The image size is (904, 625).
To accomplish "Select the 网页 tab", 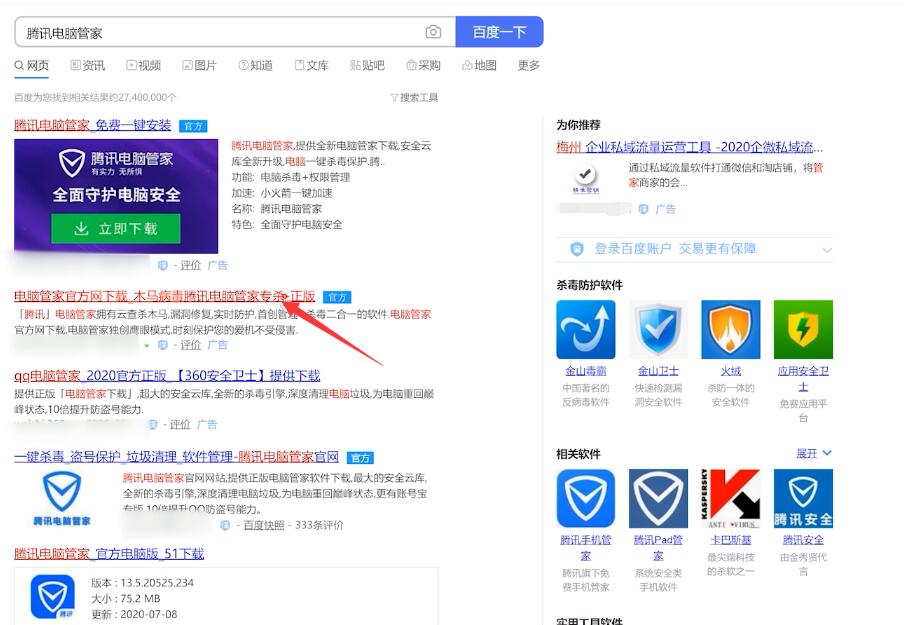I will point(32,66).
